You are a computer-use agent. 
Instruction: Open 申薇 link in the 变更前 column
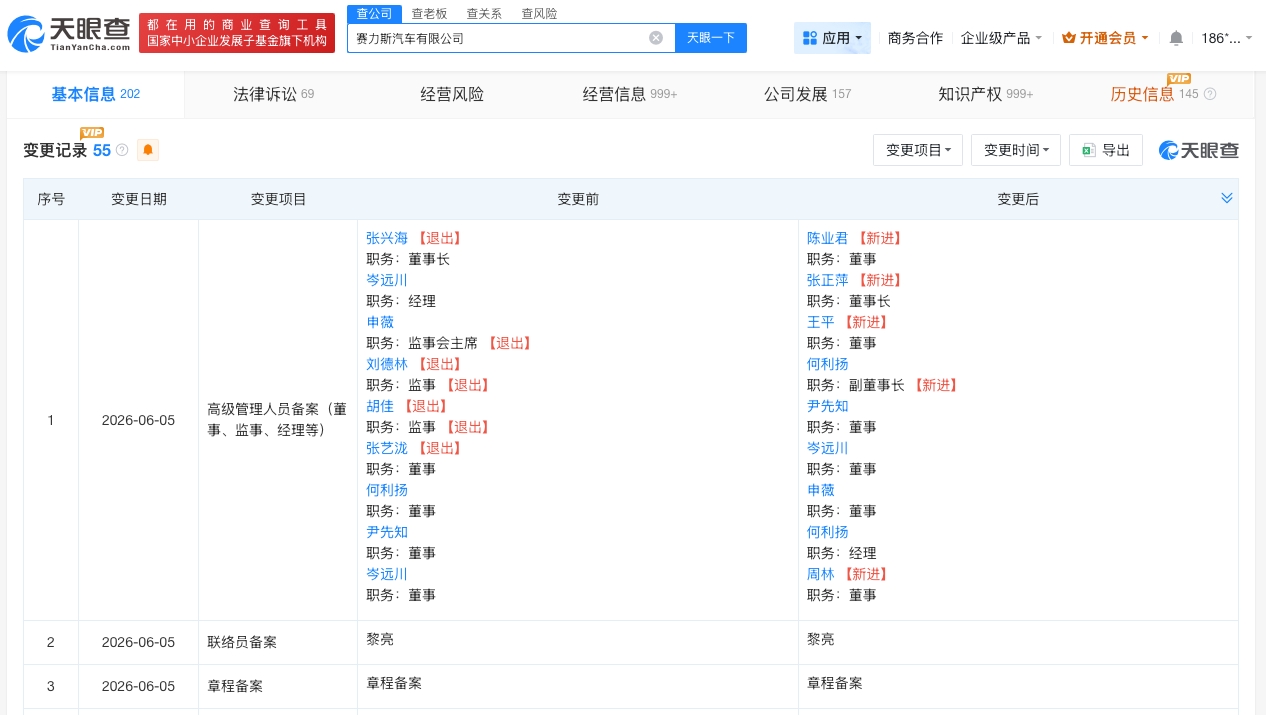pyautogui.click(x=380, y=322)
